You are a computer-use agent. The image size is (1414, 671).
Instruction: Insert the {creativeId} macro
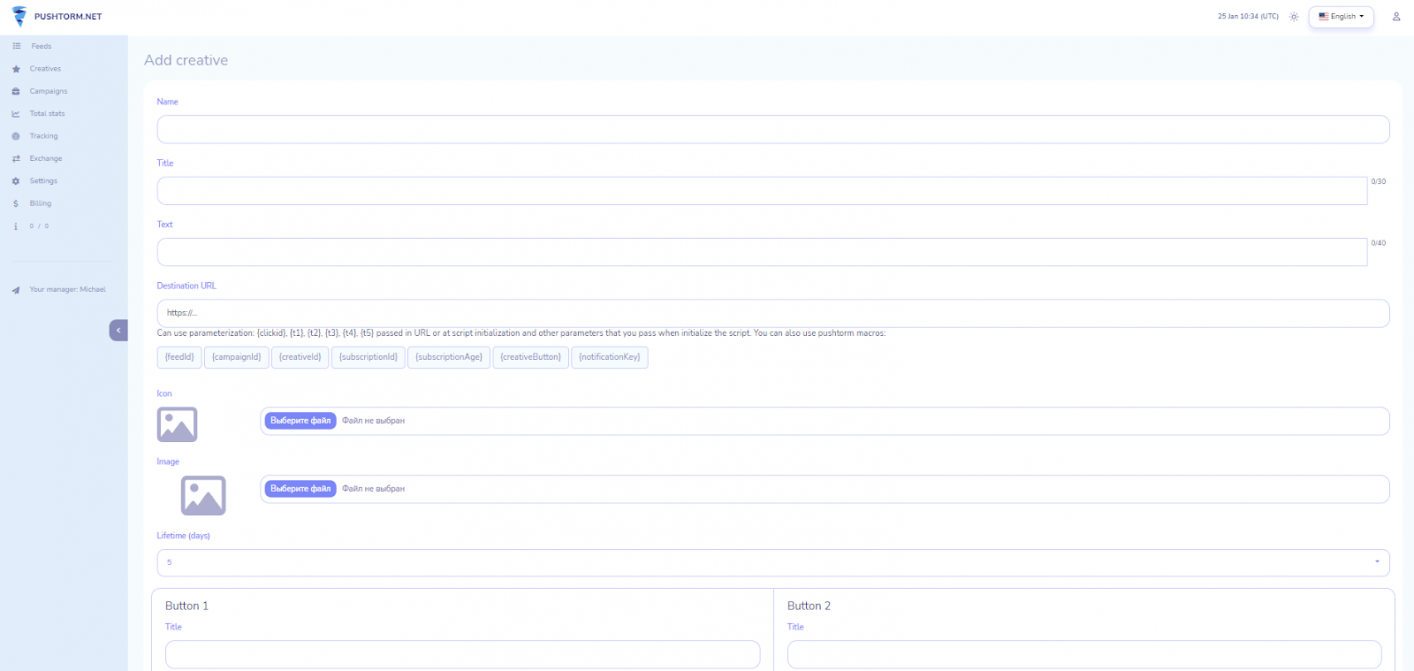[x=301, y=357]
